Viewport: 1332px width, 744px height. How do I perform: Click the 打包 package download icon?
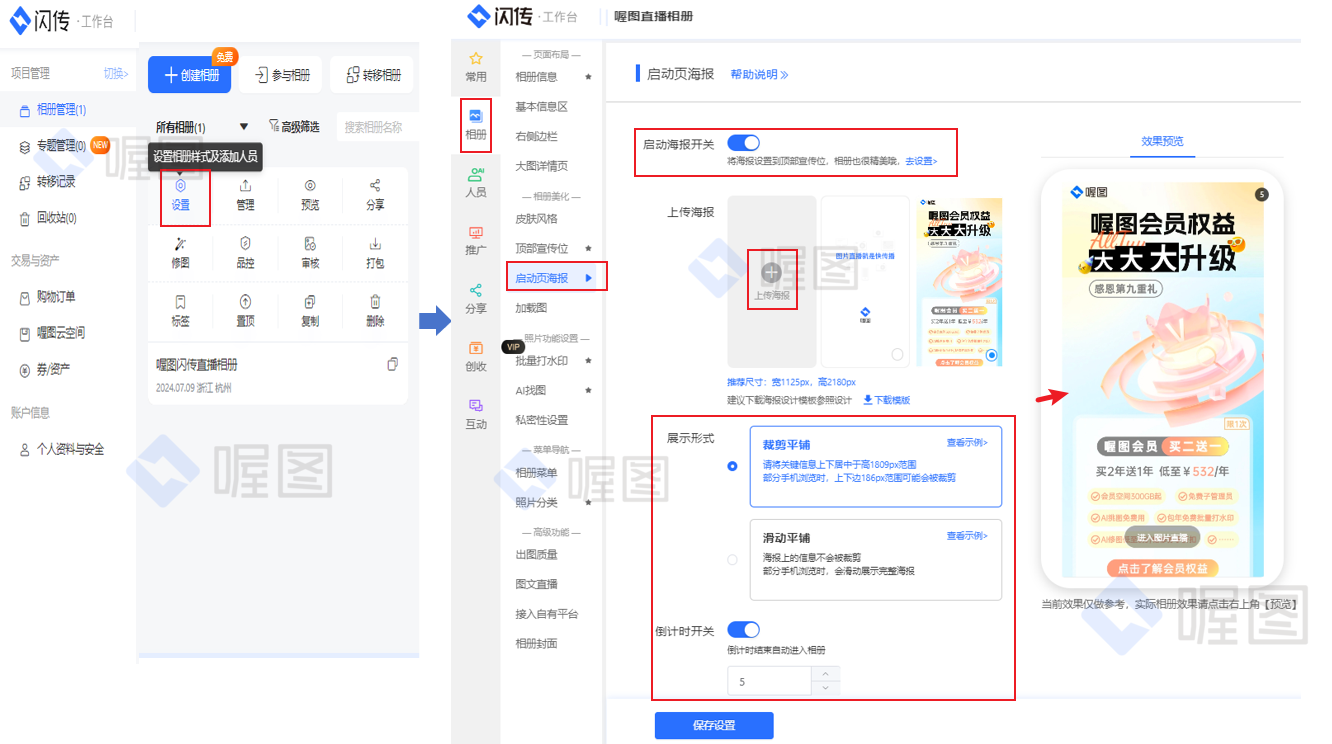coord(375,244)
